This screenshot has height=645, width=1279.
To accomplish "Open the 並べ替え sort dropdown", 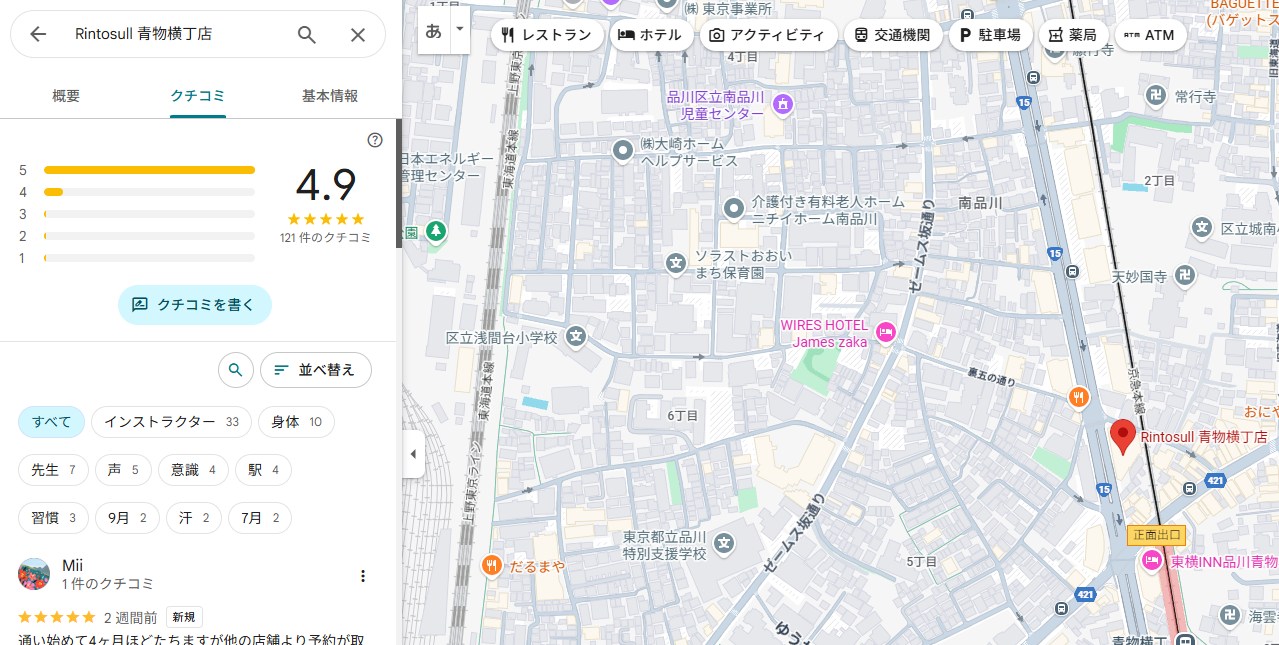I will [315, 370].
